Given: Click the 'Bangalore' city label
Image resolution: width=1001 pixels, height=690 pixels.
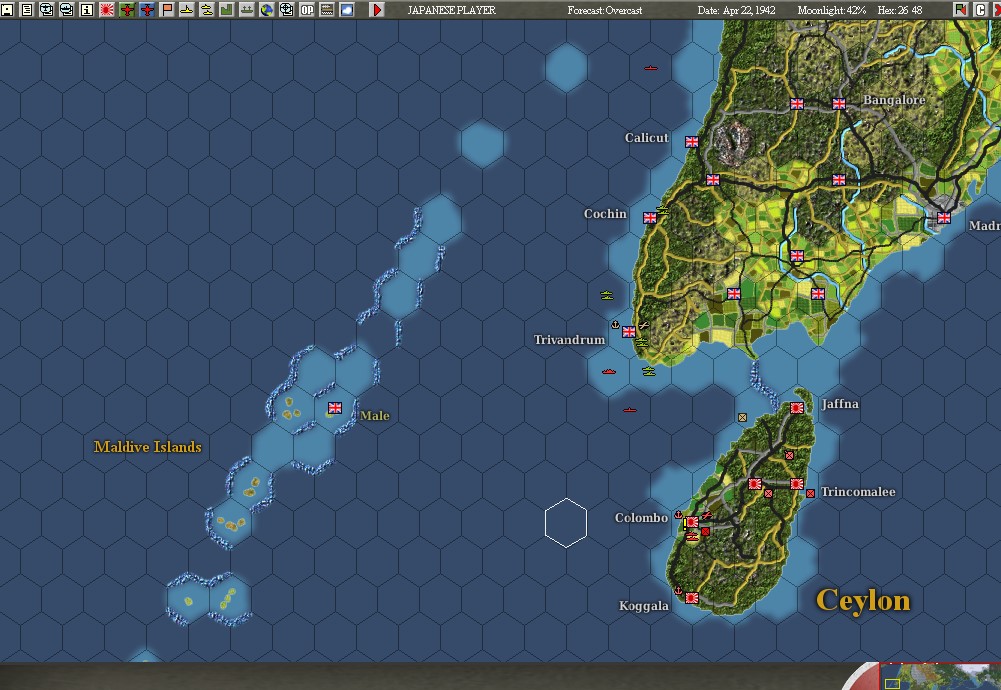Looking at the screenshot, I should (894, 100).
